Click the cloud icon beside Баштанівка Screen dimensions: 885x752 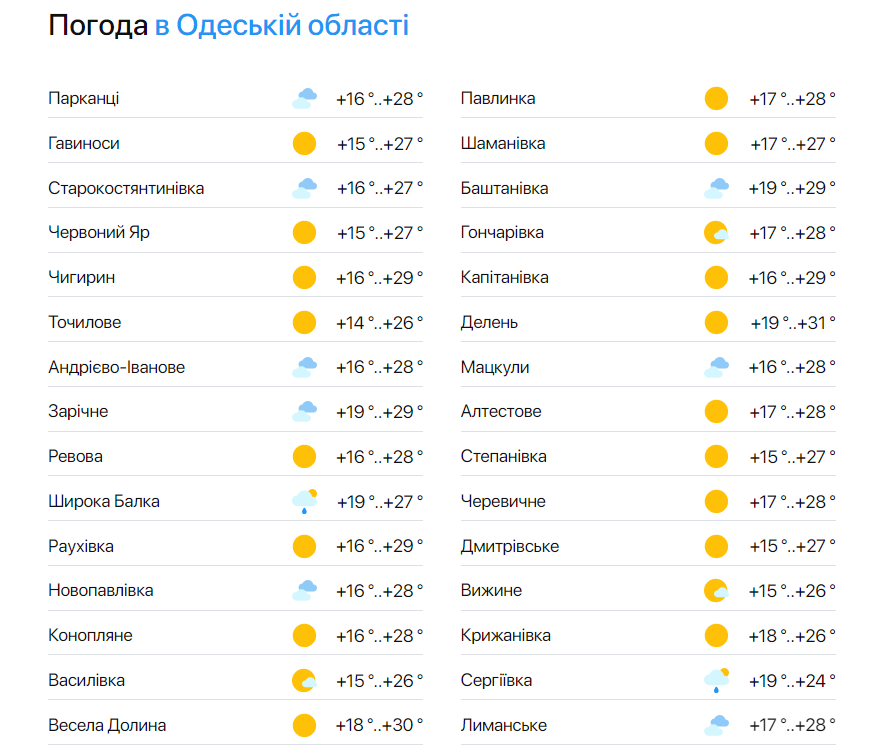[716, 187]
